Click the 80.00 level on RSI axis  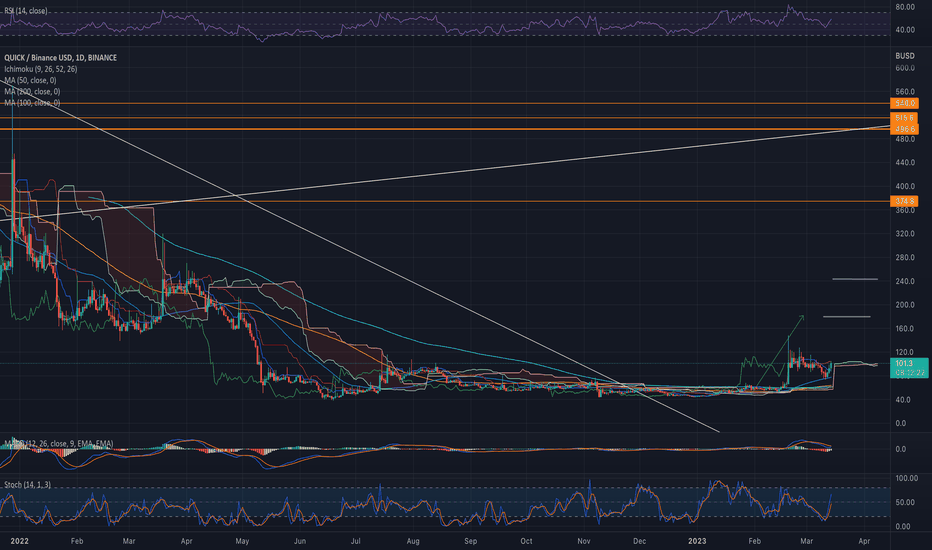(905, 7)
